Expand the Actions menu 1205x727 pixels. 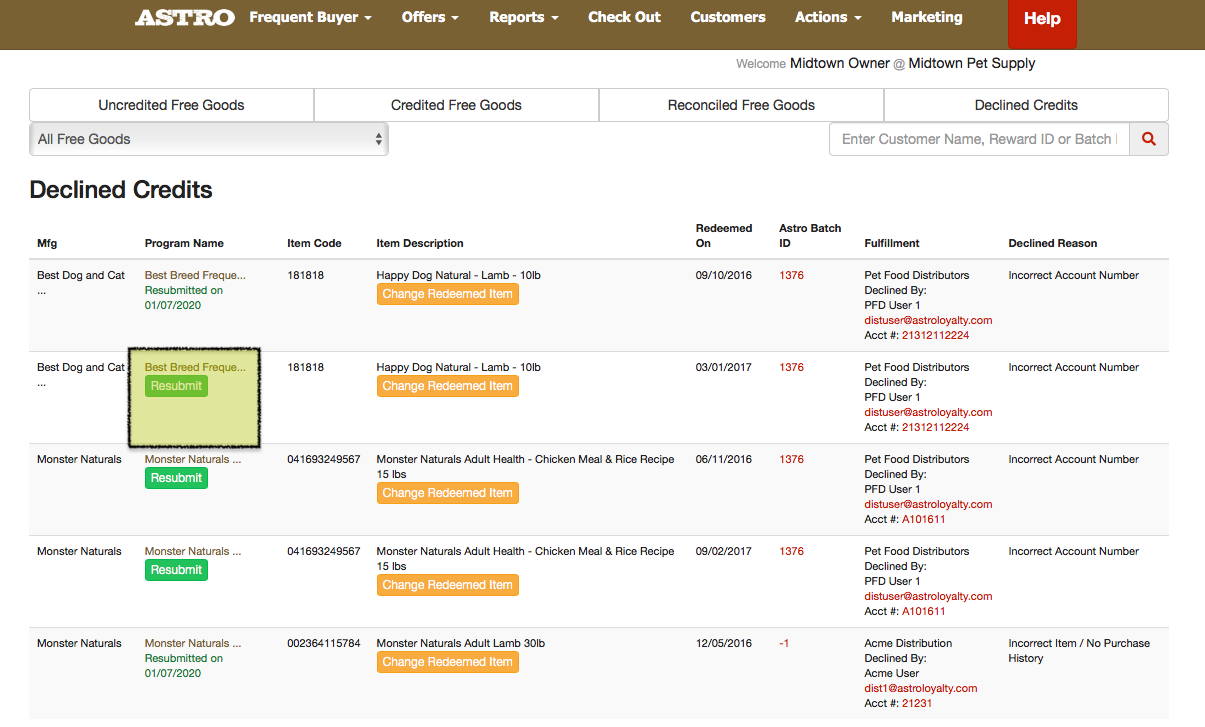828,17
